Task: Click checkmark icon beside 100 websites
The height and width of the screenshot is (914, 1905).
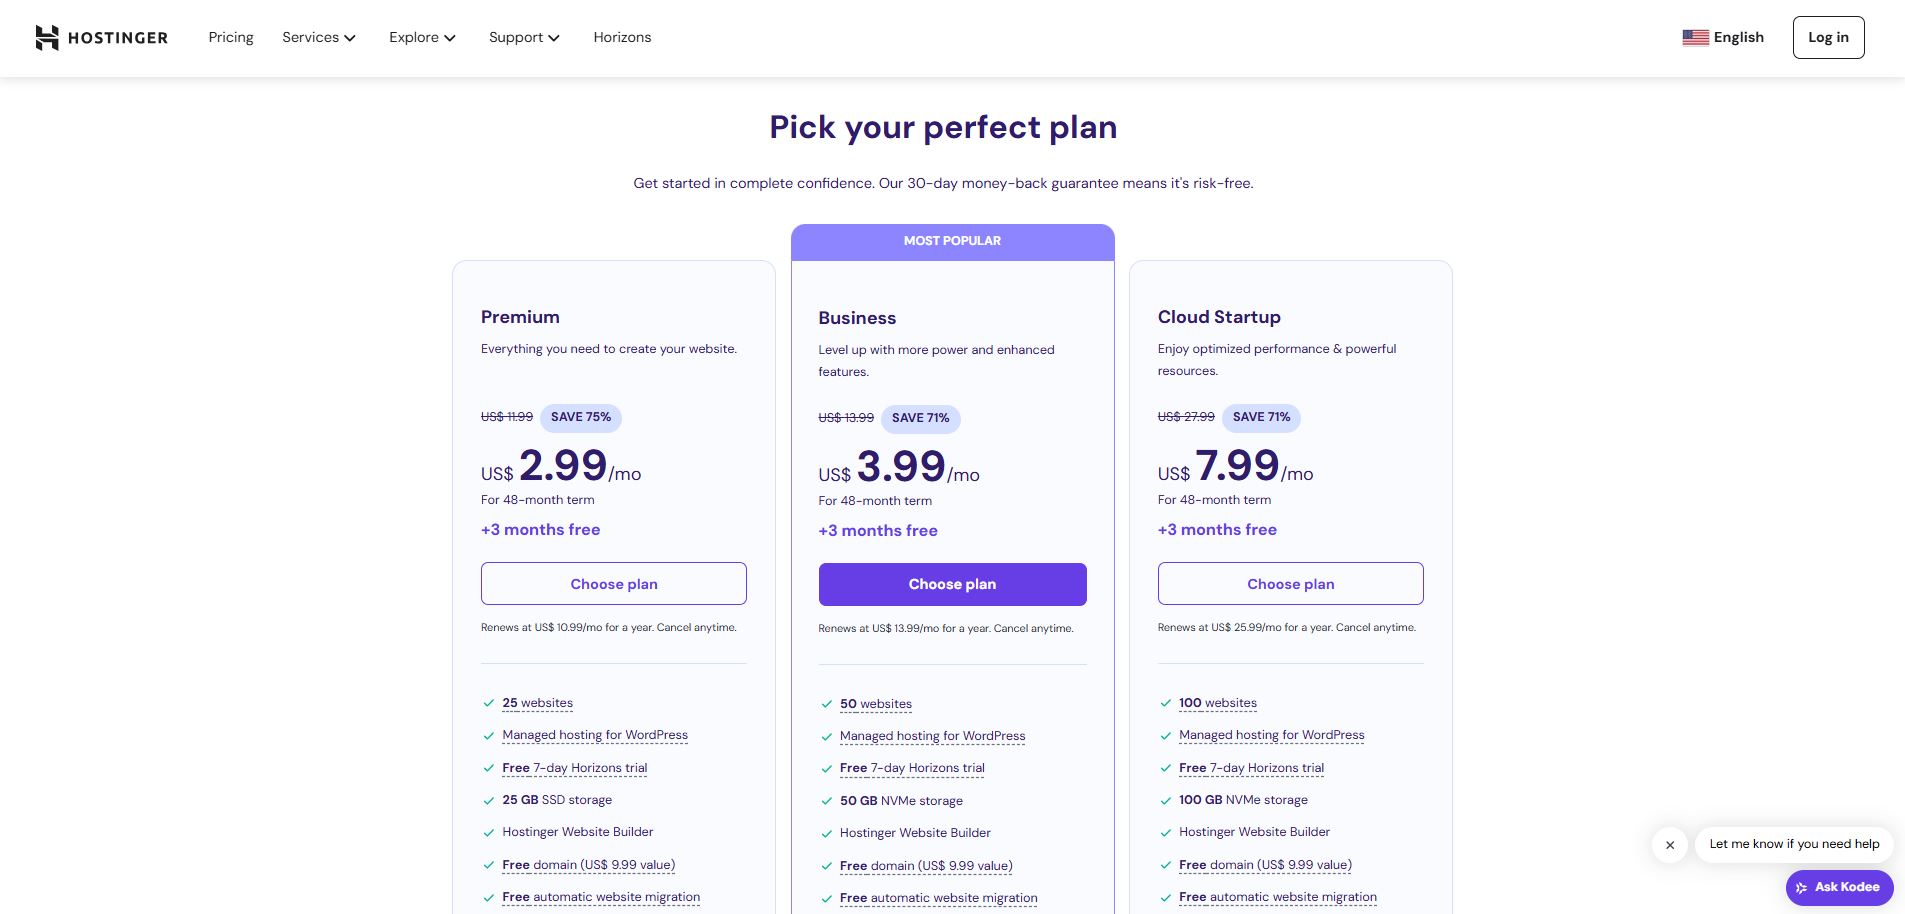Action: coord(1165,704)
